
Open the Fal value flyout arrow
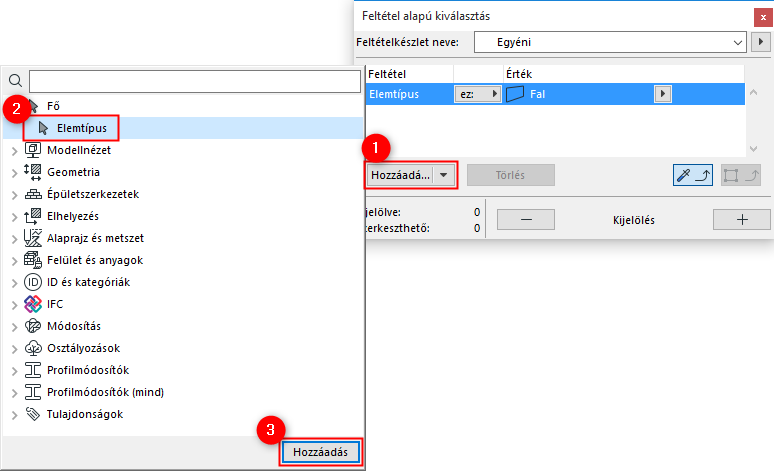tap(663, 94)
